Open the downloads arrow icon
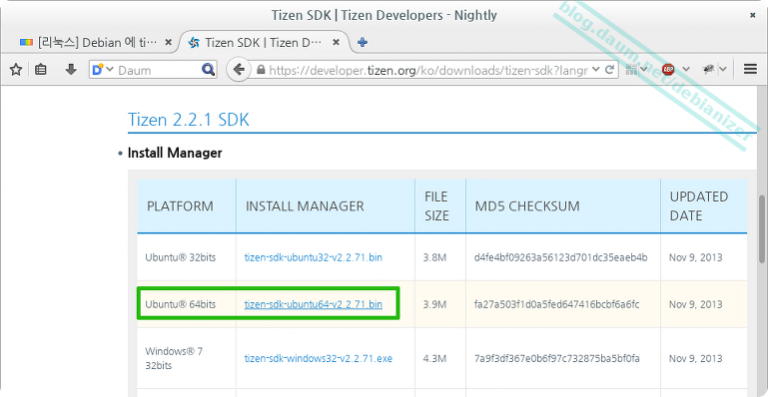768x397 pixels. point(71,70)
